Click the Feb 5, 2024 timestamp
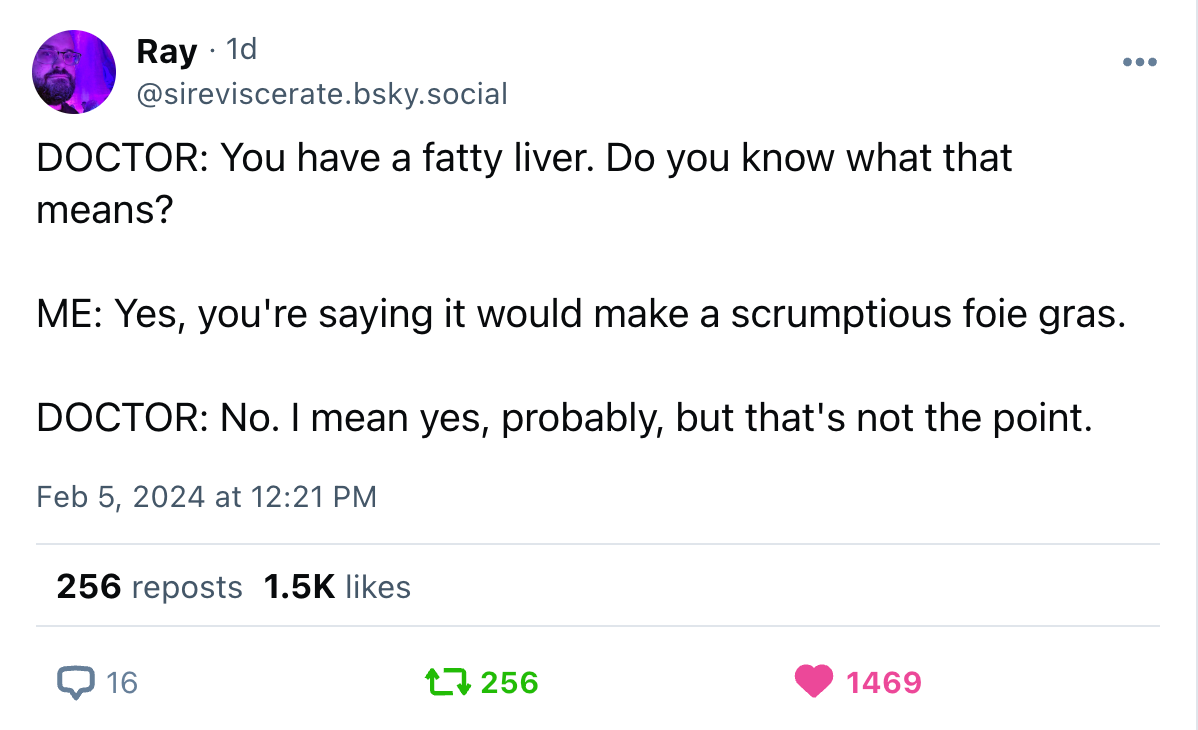 206,497
